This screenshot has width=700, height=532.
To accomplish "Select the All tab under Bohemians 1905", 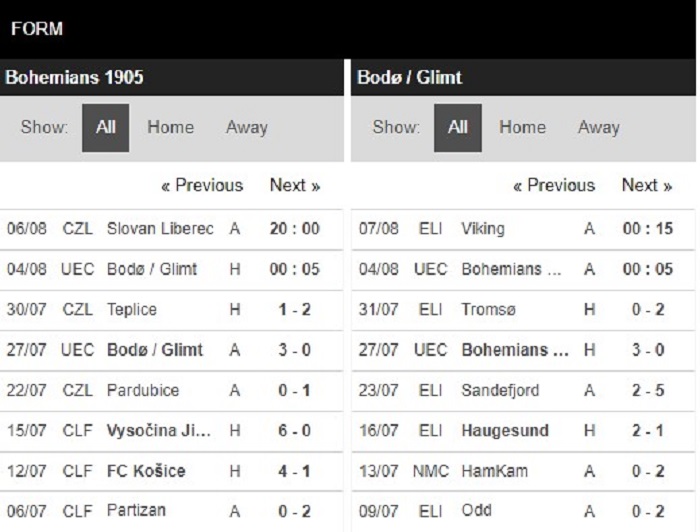I will click(105, 128).
